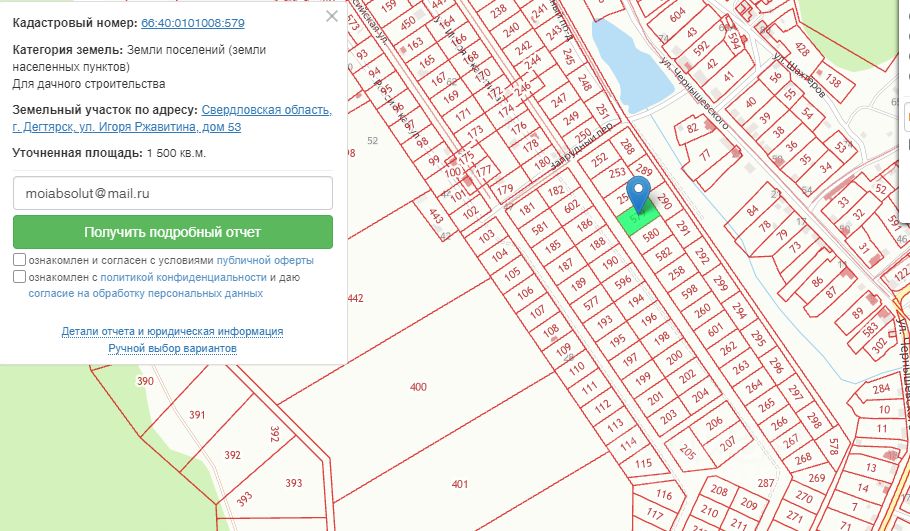Open политикой конфиденциальности link
Image resolution: width=910 pixels, height=531 pixels.
[x=183, y=277]
